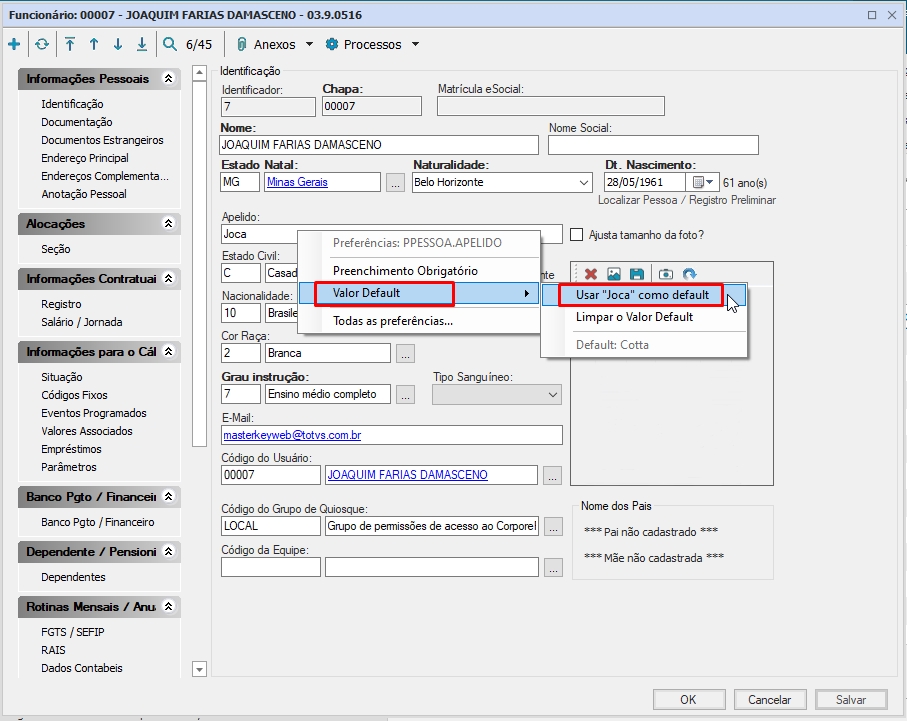This screenshot has width=907, height=721.
Task: Focus the Matrícula eSocial field
Action: [x=551, y=106]
